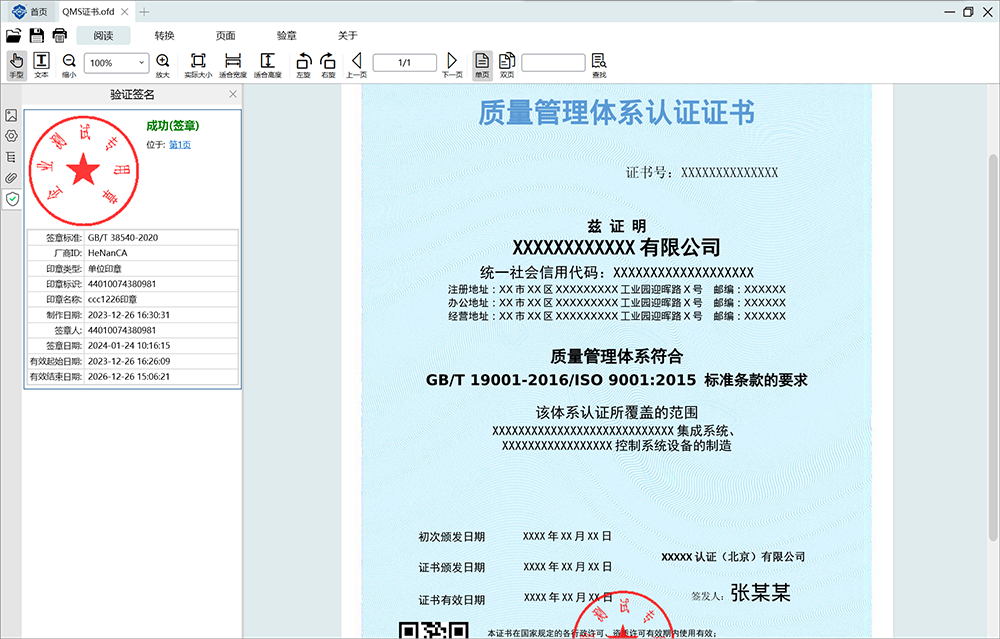This screenshot has height=639, width=1000.
Task: Select the 有效结束日期 value 2026-12-26 15:06:21
Action: [129, 376]
